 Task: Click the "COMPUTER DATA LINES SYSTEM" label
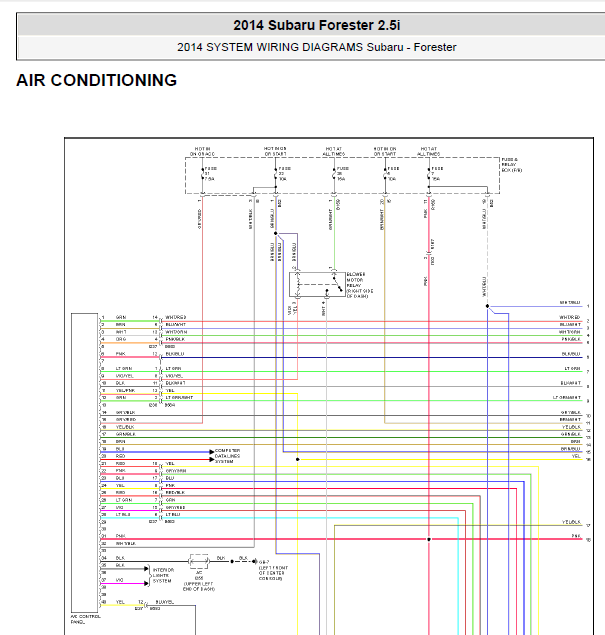[x=227, y=456]
